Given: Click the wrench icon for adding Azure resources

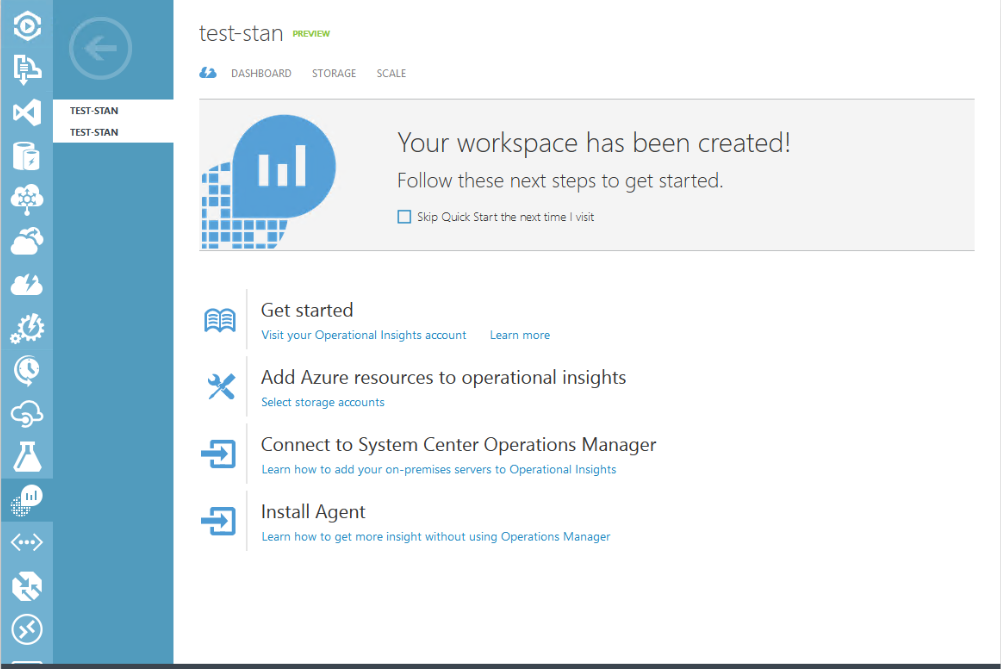Looking at the screenshot, I should pos(220,387).
